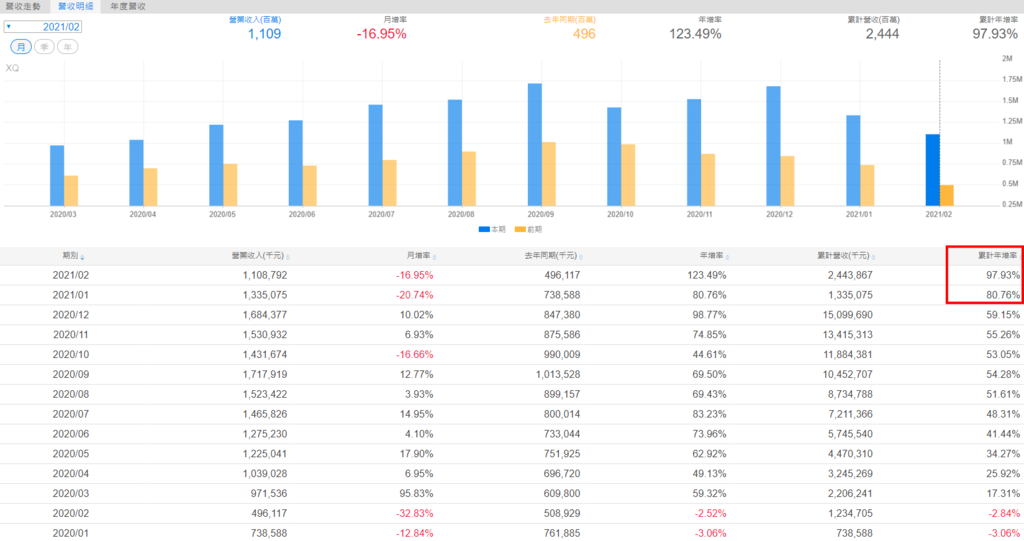
Task: Click last-year value 1,013,528
Action: 558,374
